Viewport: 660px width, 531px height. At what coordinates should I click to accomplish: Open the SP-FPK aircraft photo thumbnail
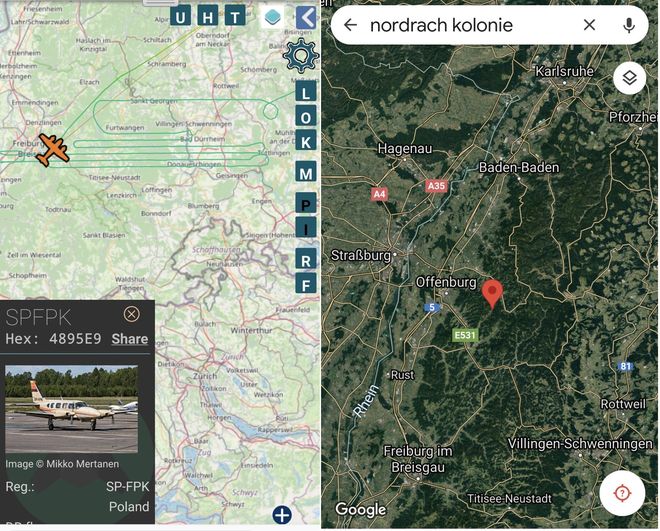coord(71,409)
